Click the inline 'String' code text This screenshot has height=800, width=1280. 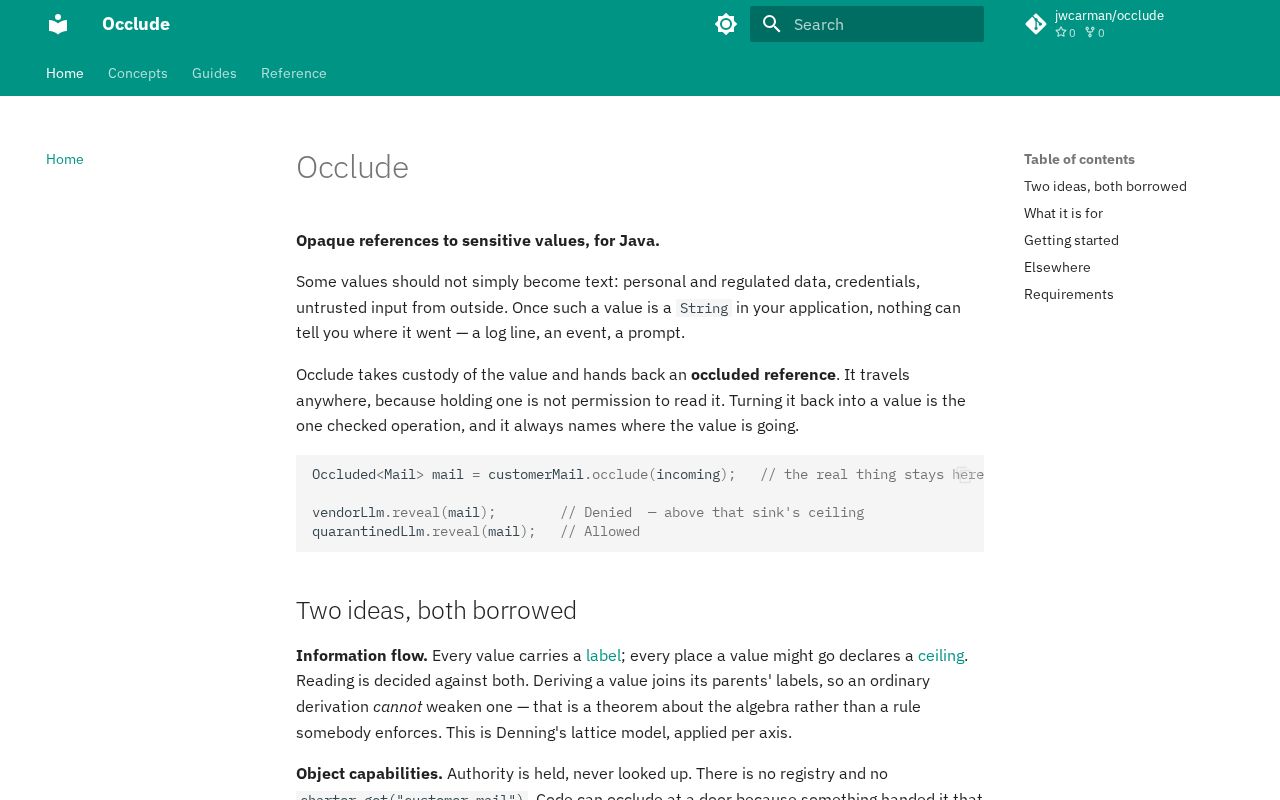click(x=704, y=308)
